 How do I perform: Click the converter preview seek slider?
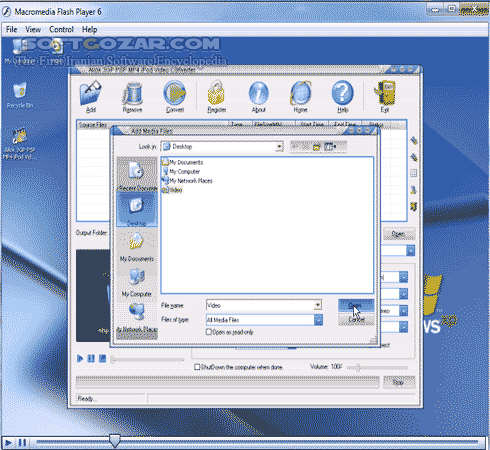pyautogui.click(x=148, y=359)
